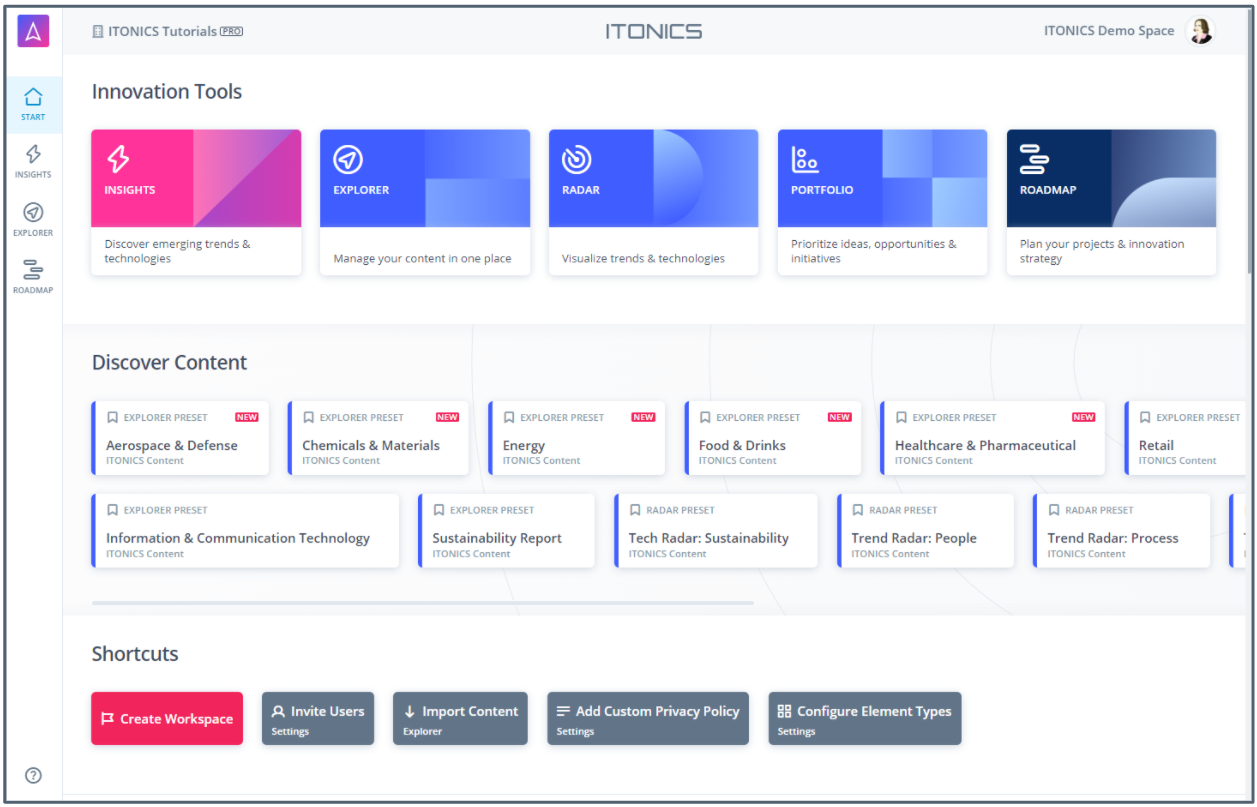Open Information & Communication Technology preset title
Image resolution: width=1257 pixels, height=807 pixels.
pos(238,538)
